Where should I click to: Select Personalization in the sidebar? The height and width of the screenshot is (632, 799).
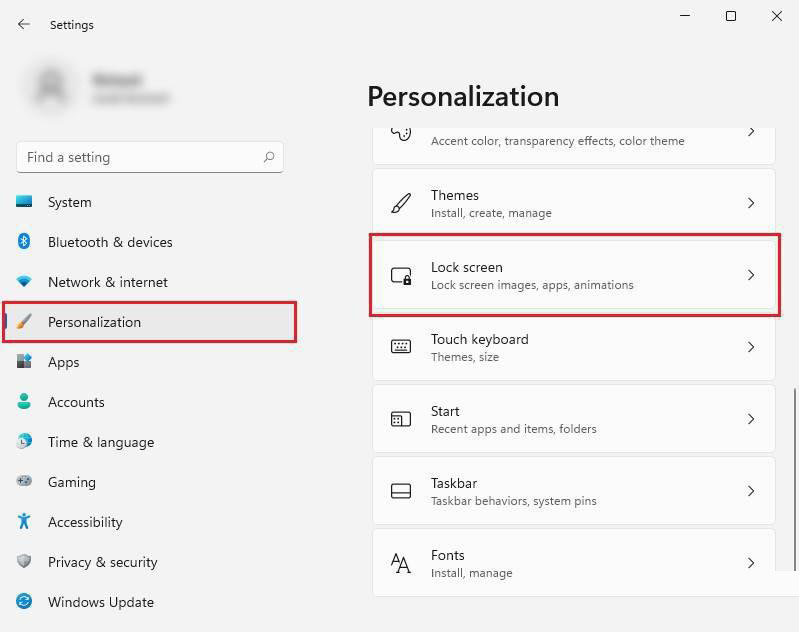click(x=94, y=322)
